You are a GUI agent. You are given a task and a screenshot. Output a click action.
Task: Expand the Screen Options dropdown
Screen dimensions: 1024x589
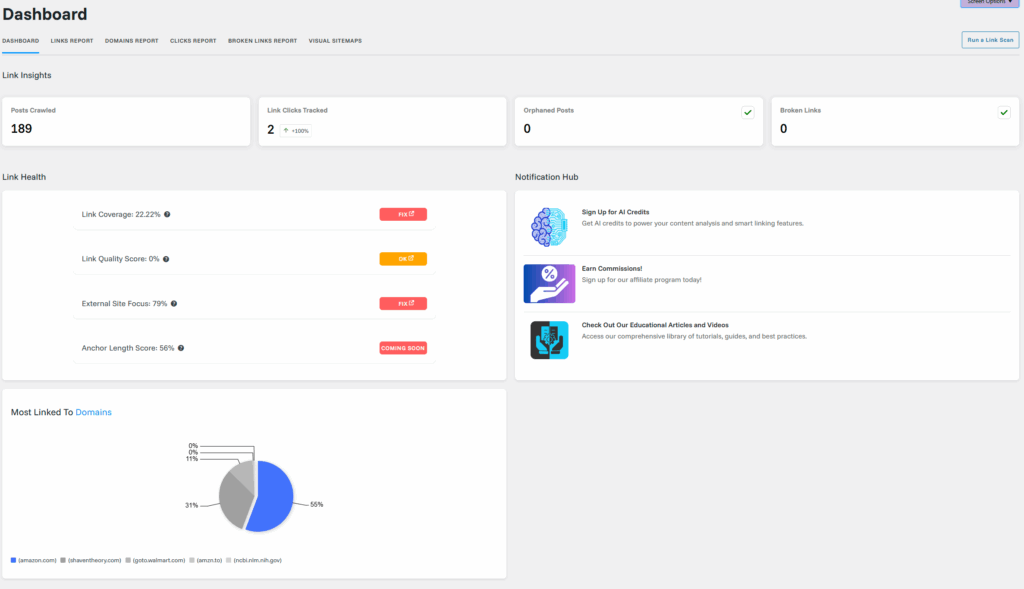(990, 3)
